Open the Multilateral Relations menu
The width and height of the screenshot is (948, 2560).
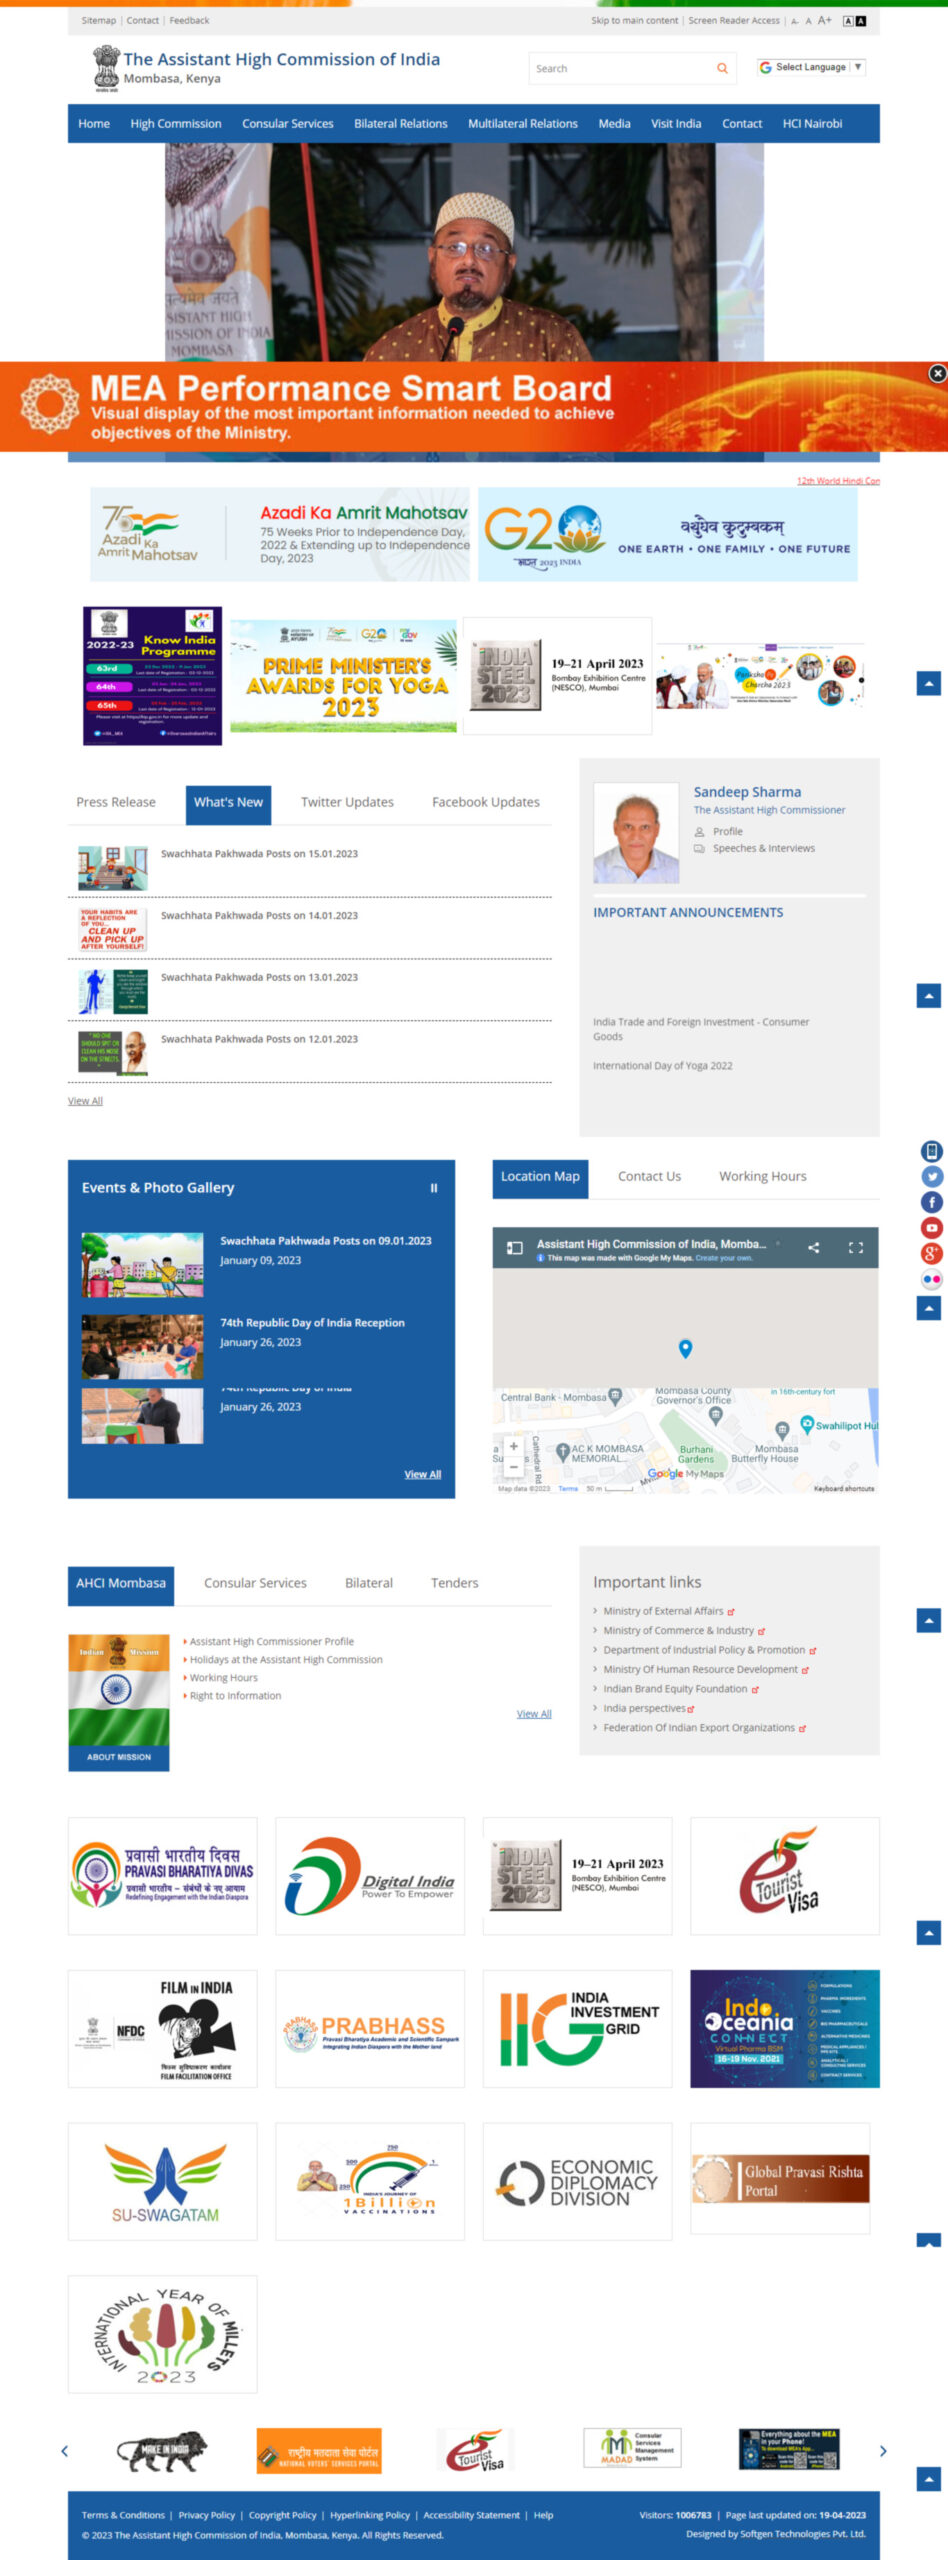tap(523, 124)
